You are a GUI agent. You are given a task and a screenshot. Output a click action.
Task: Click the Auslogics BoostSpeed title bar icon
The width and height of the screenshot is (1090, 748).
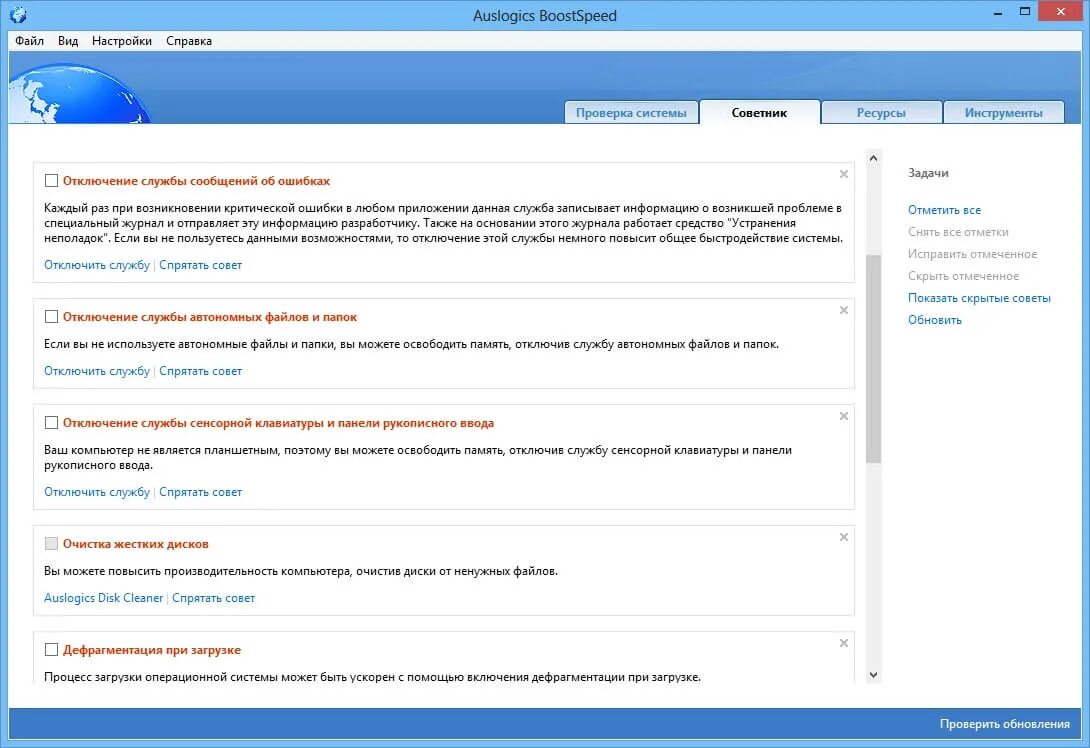click(18, 14)
